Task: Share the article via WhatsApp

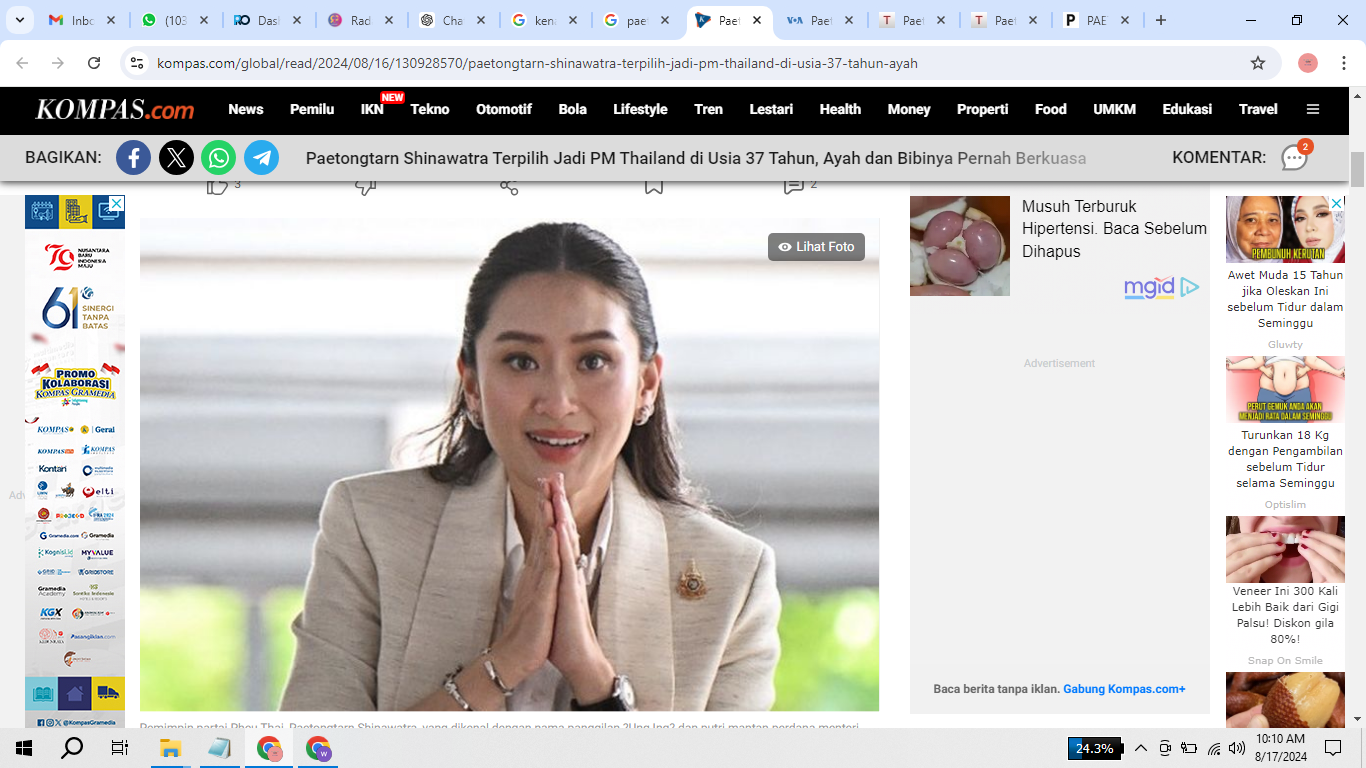Action: 219,158
